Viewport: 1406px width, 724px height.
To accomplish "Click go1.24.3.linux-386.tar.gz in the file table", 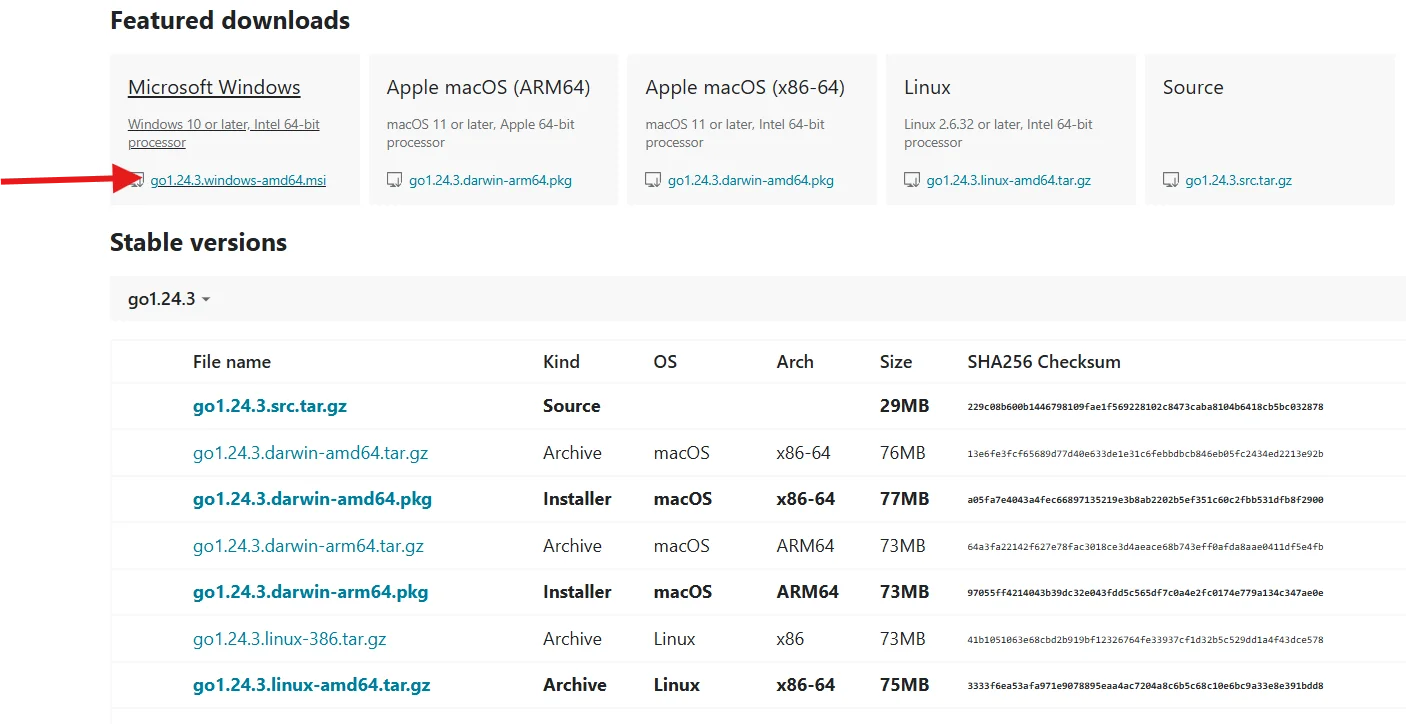I will pyautogui.click(x=289, y=639).
